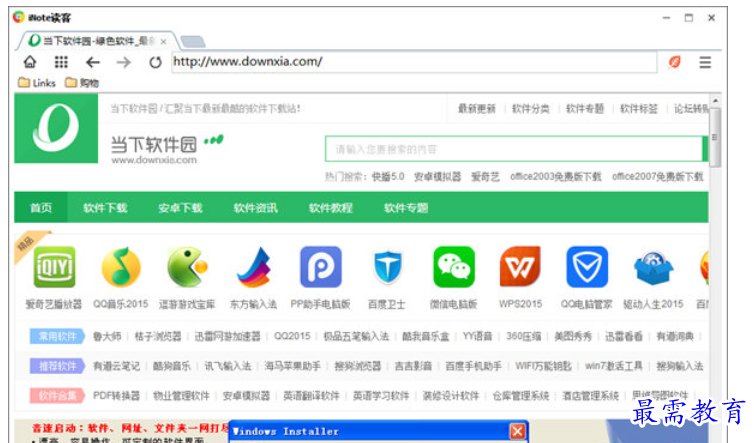Image resolution: width=754 pixels, height=443 pixels.
Task: Click hot search 快播5.0
Action: [x=388, y=177]
